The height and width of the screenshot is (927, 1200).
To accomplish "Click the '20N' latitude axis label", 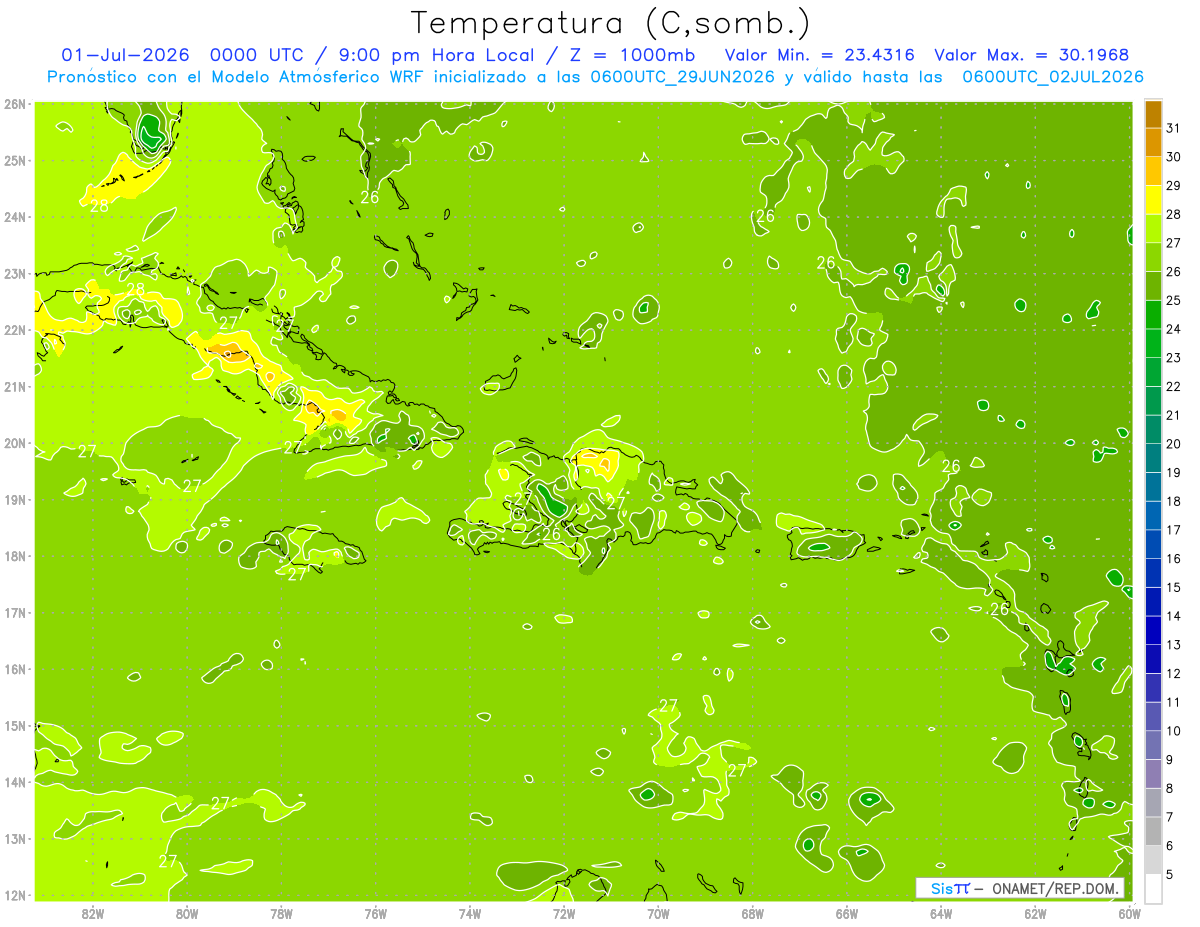I will pyautogui.click(x=15, y=443).
